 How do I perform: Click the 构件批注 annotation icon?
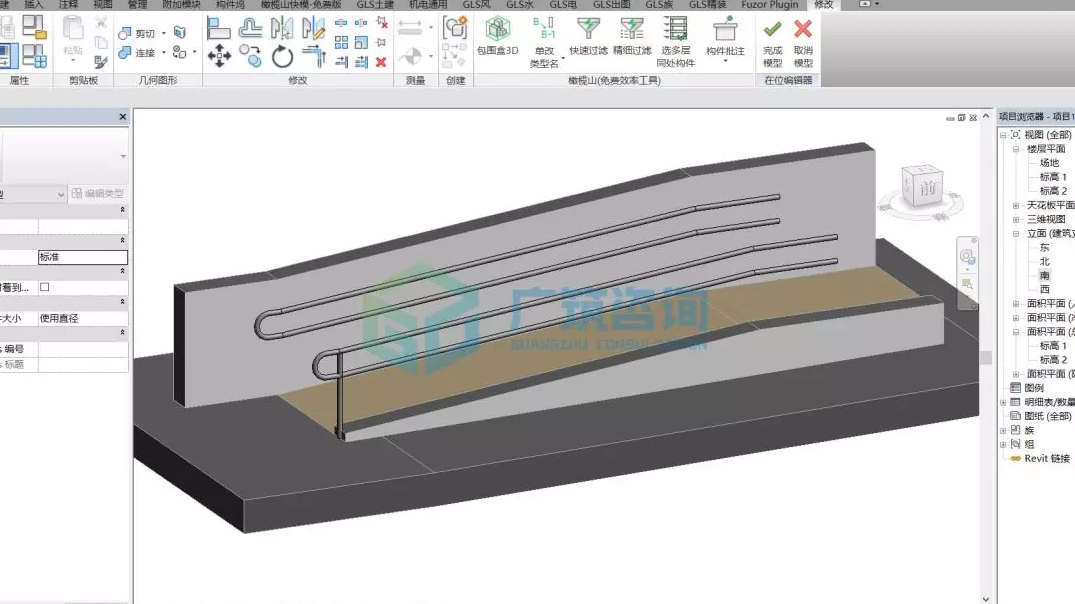tap(725, 29)
